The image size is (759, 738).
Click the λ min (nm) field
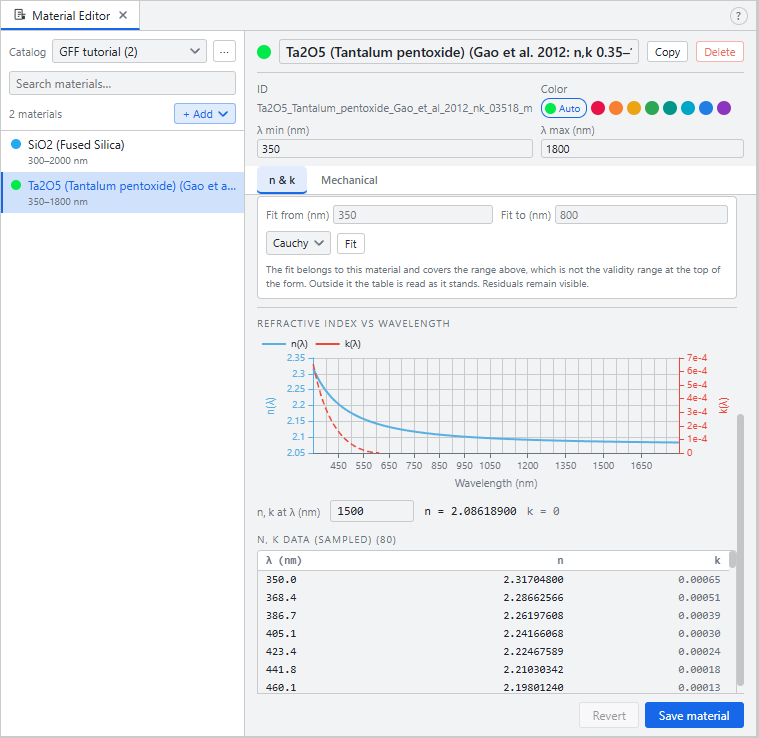pyautogui.click(x=395, y=149)
